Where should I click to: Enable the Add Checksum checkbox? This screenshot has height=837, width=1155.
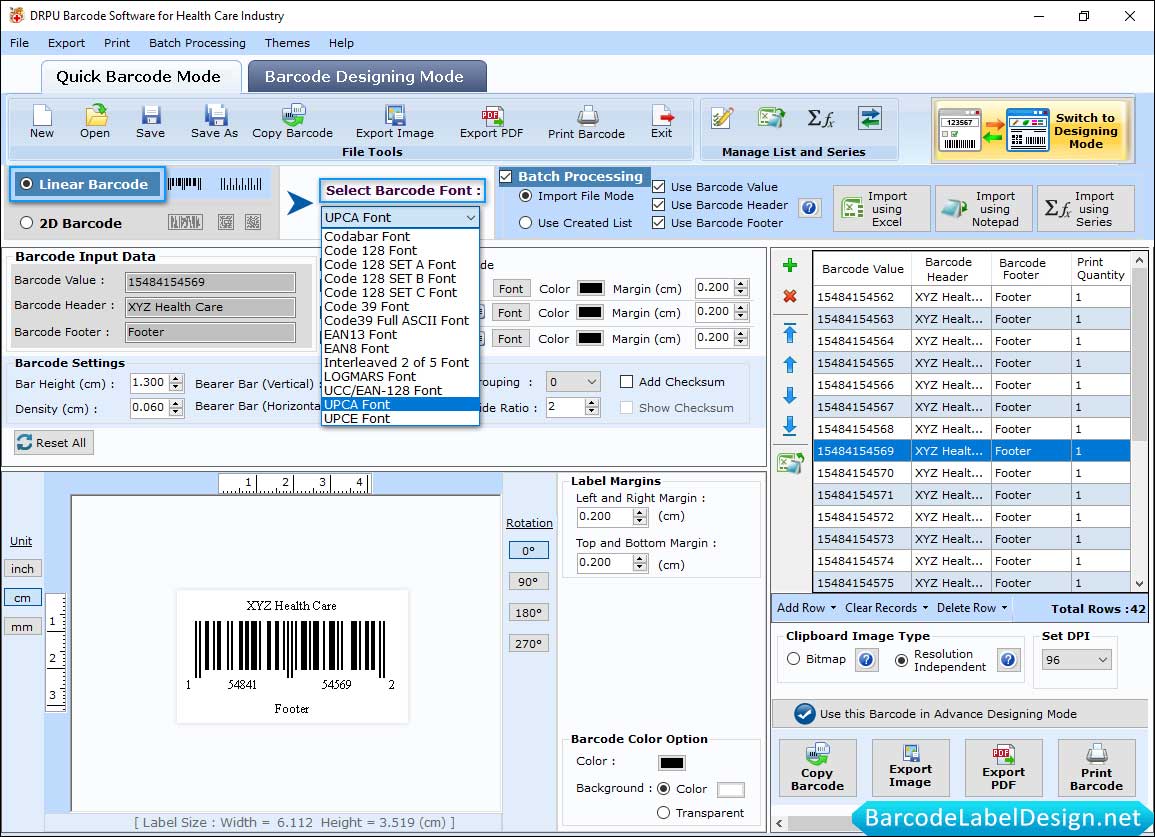click(x=626, y=382)
